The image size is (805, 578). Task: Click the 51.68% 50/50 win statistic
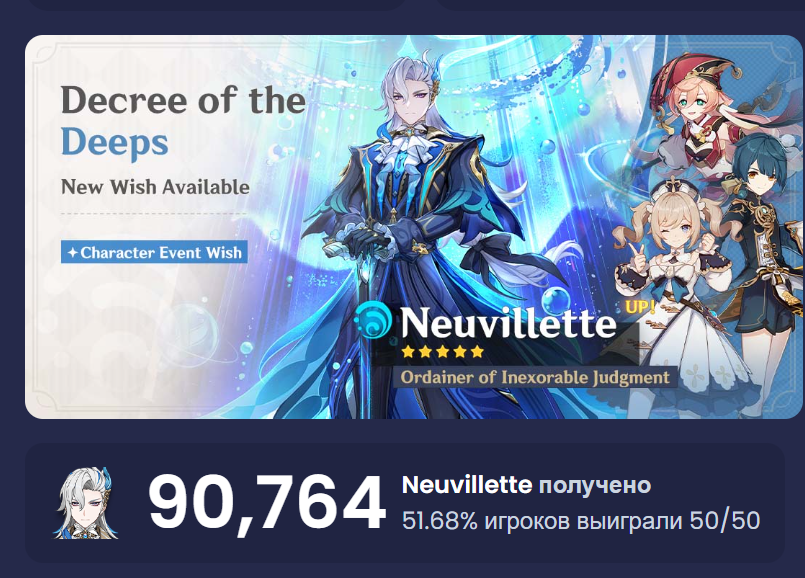click(x=581, y=521)
